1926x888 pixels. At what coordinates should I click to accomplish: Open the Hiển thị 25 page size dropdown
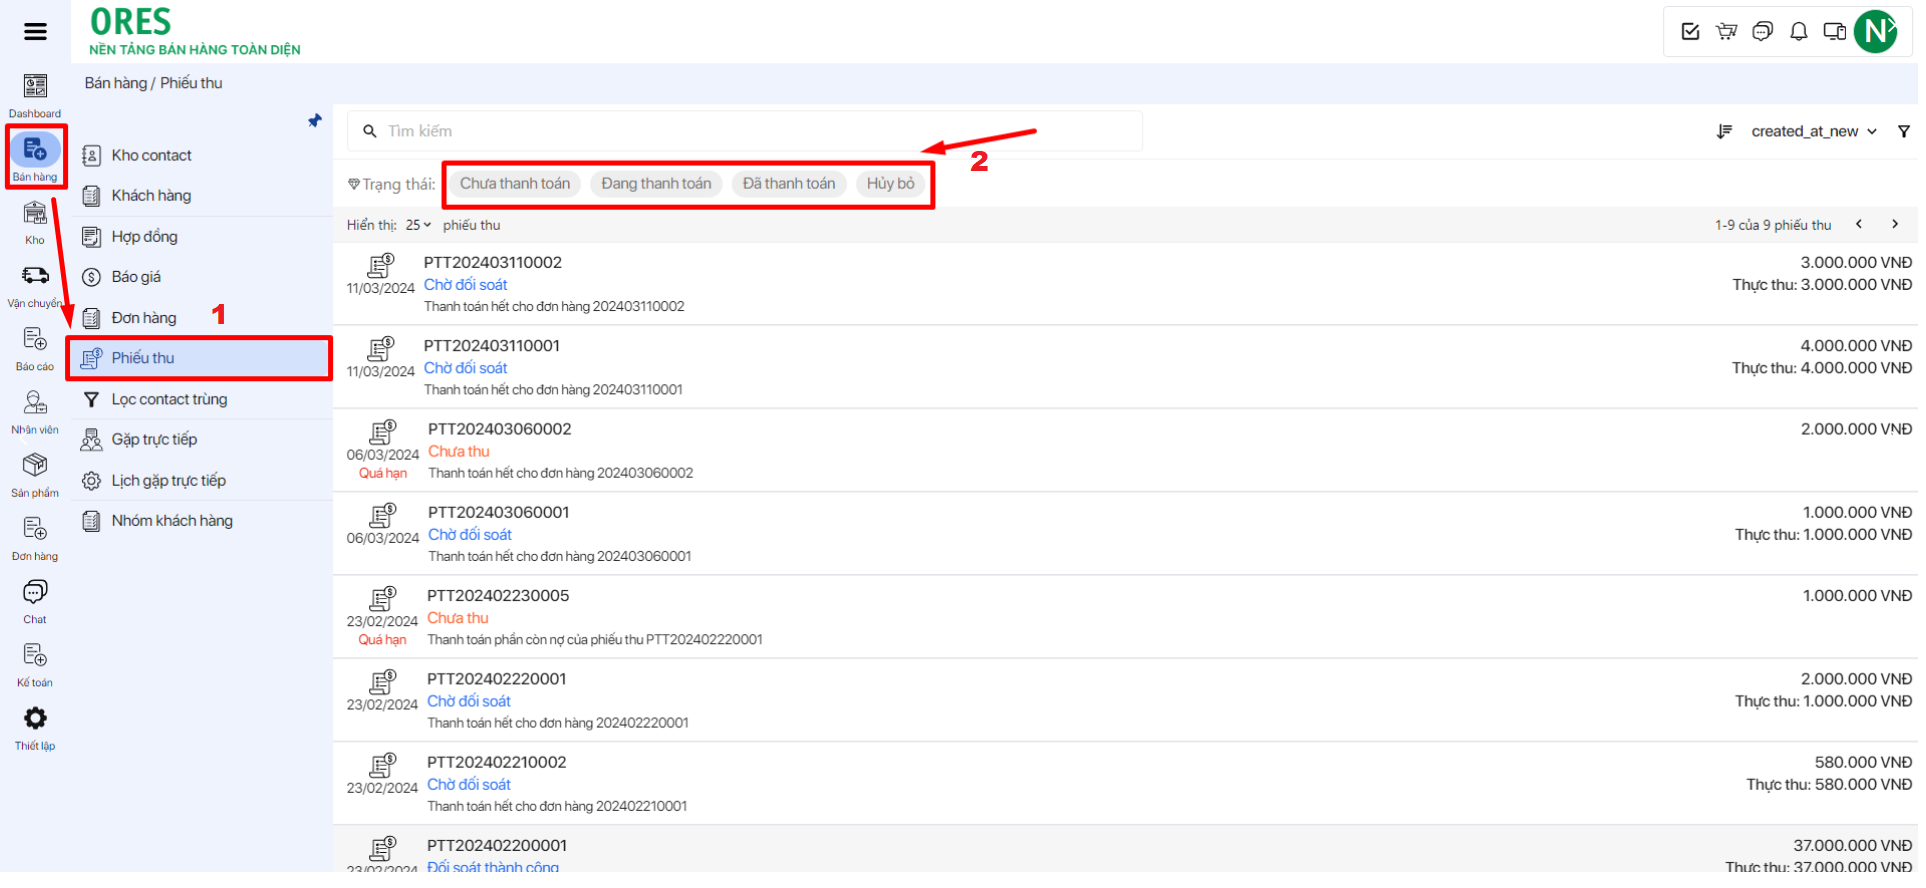point(418,226)
